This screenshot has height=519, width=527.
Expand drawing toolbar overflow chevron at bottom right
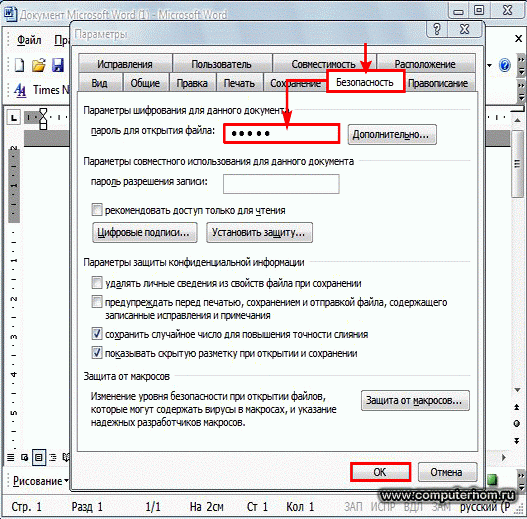pos(521,481)
